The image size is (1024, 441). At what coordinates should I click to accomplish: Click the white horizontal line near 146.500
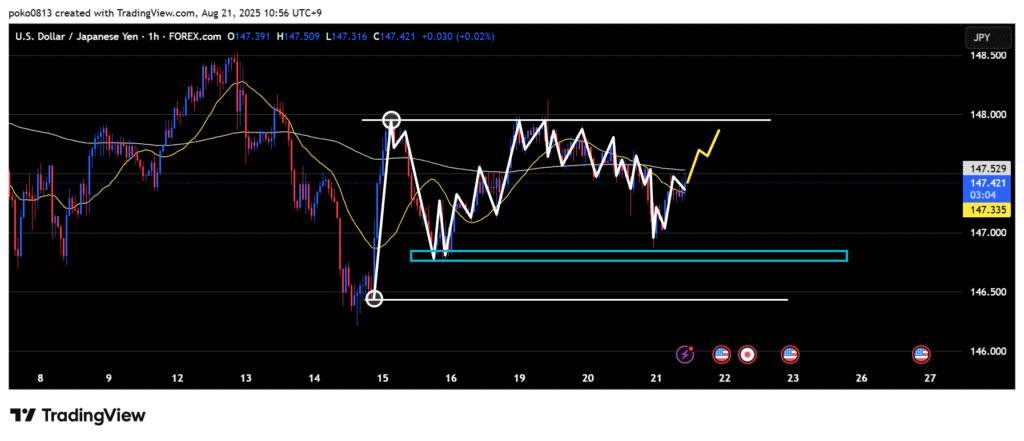(600, 299)
